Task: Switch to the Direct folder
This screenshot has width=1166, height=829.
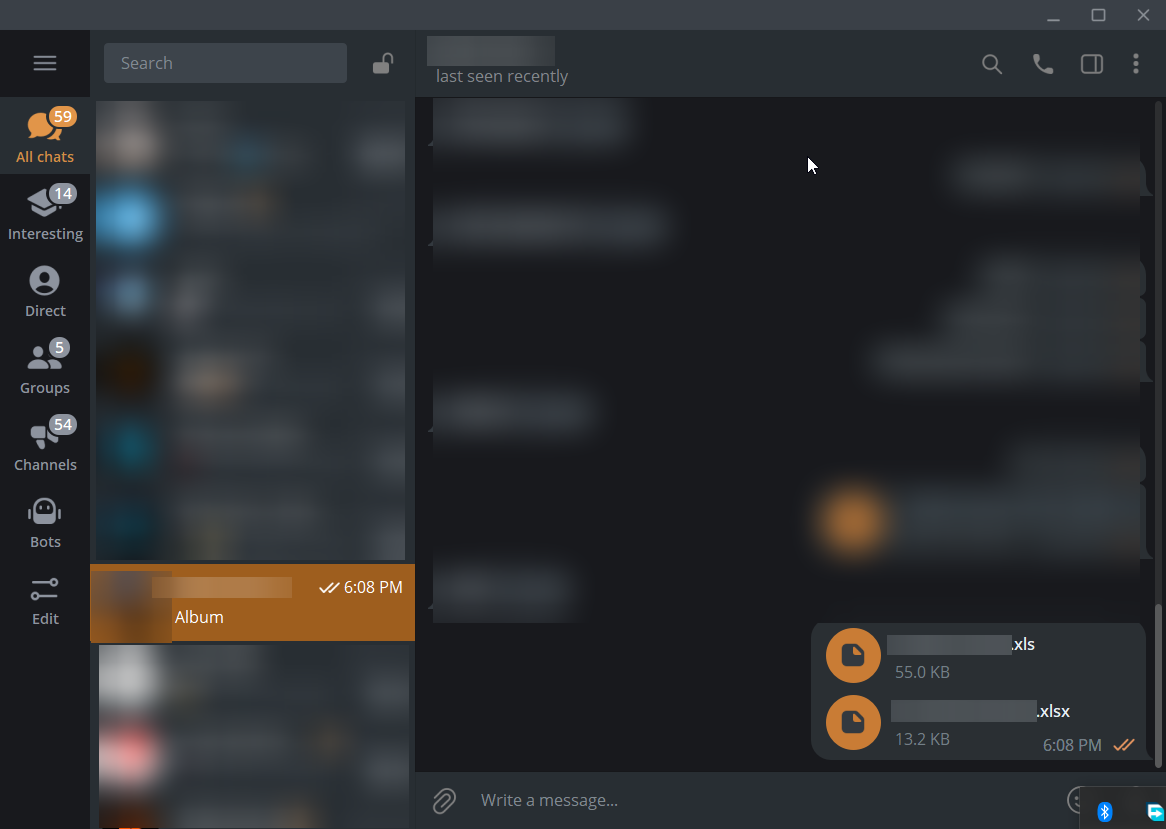Action: tap(45, 290)
